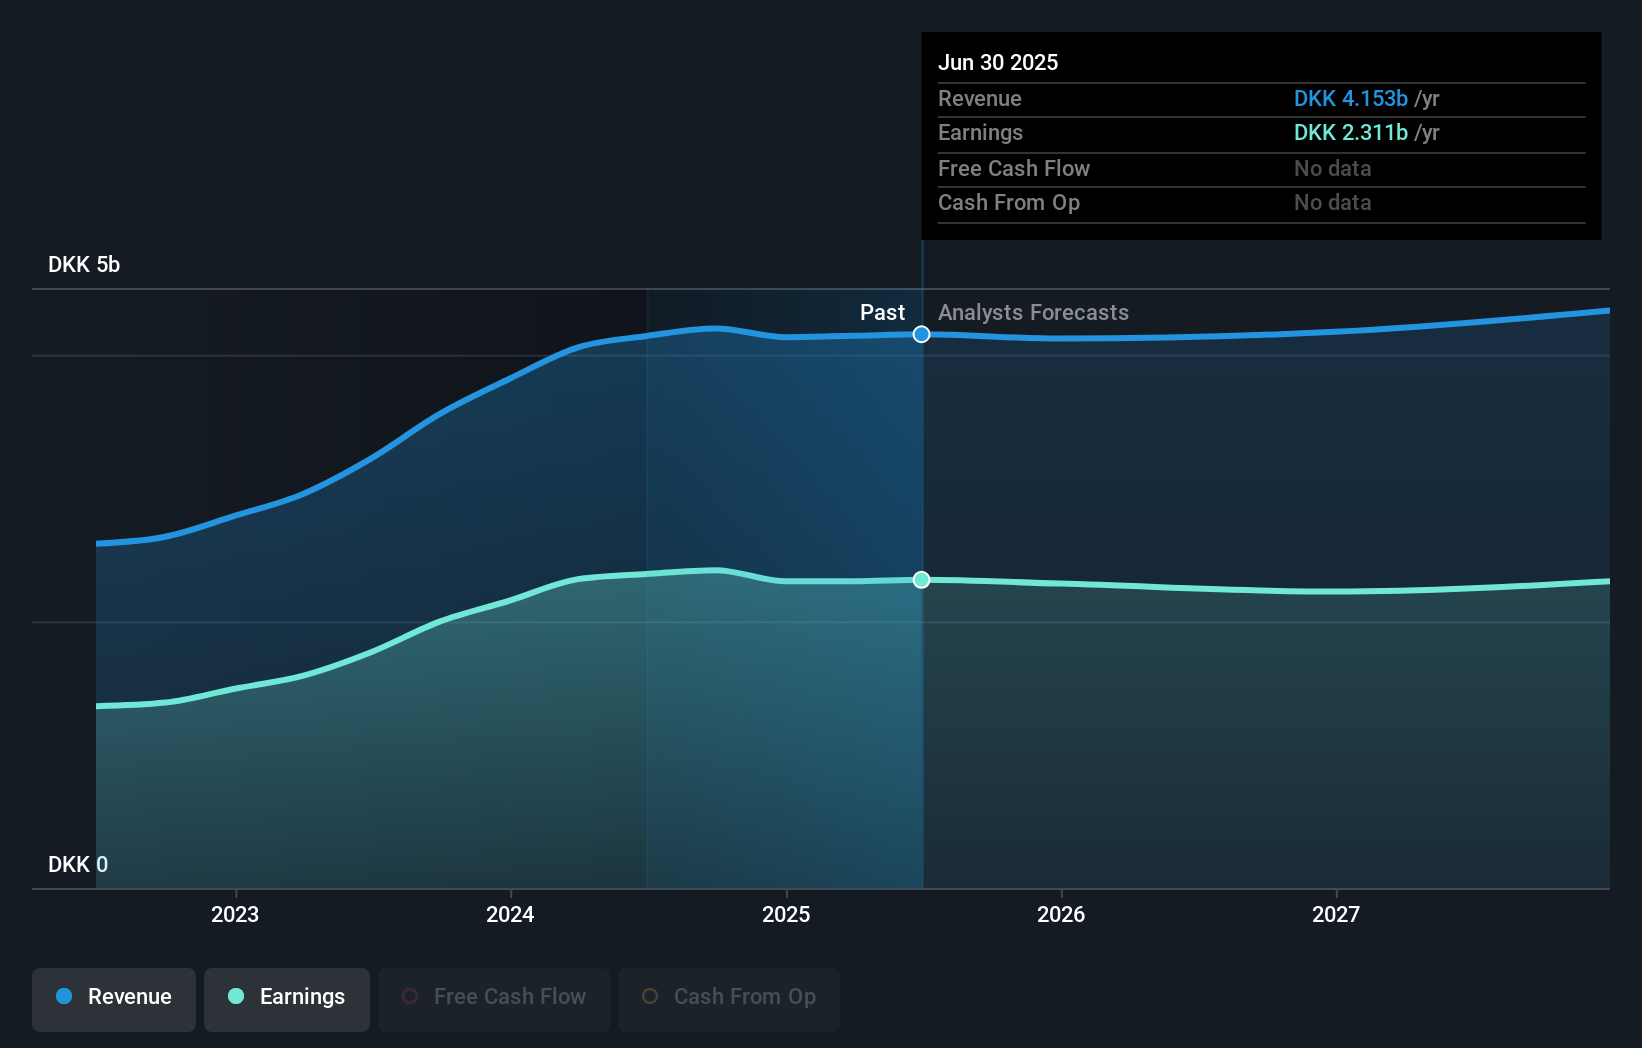Click the 2027 year axis label
Screen dimensions: 1642x1048
tap(1337, 913)
